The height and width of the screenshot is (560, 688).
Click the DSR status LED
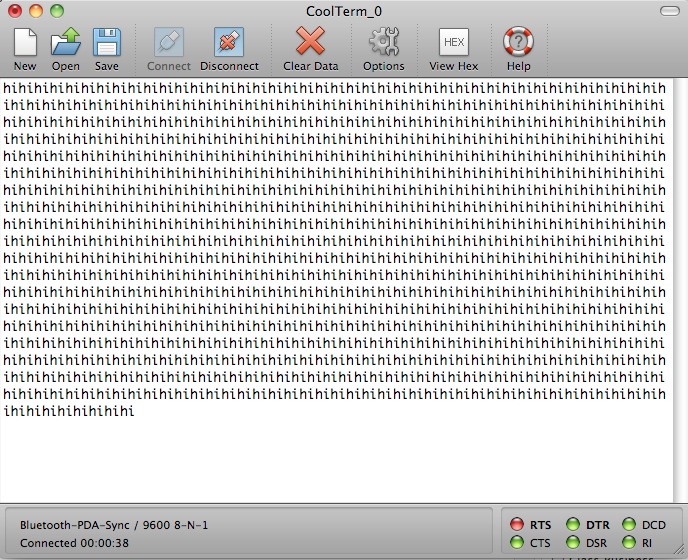click(x=573, y=543)
